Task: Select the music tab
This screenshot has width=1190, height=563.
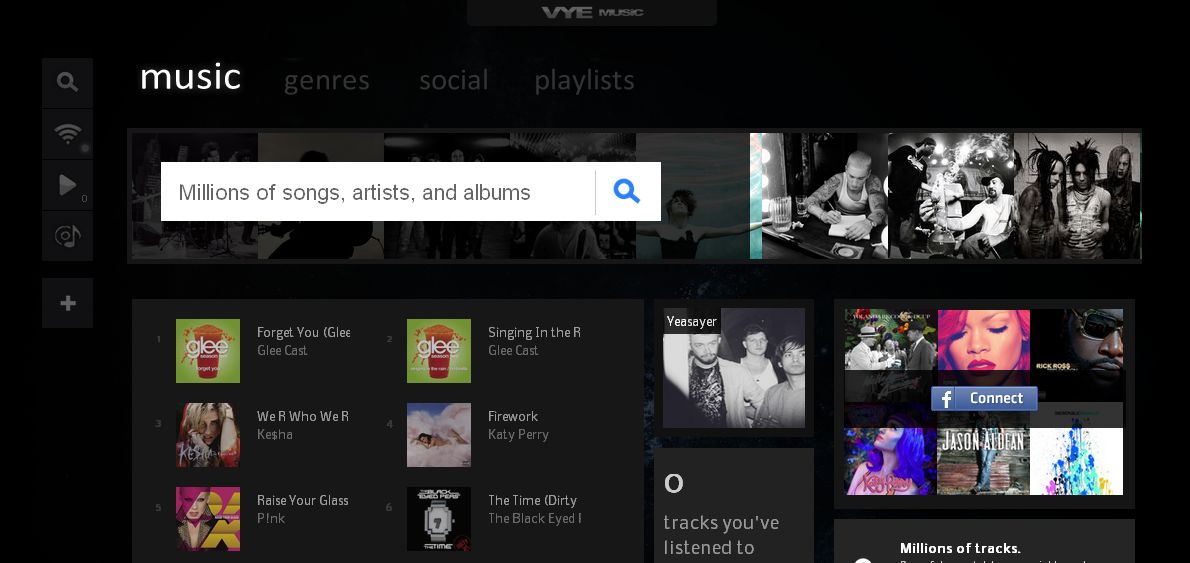Action: coord(190,77)
